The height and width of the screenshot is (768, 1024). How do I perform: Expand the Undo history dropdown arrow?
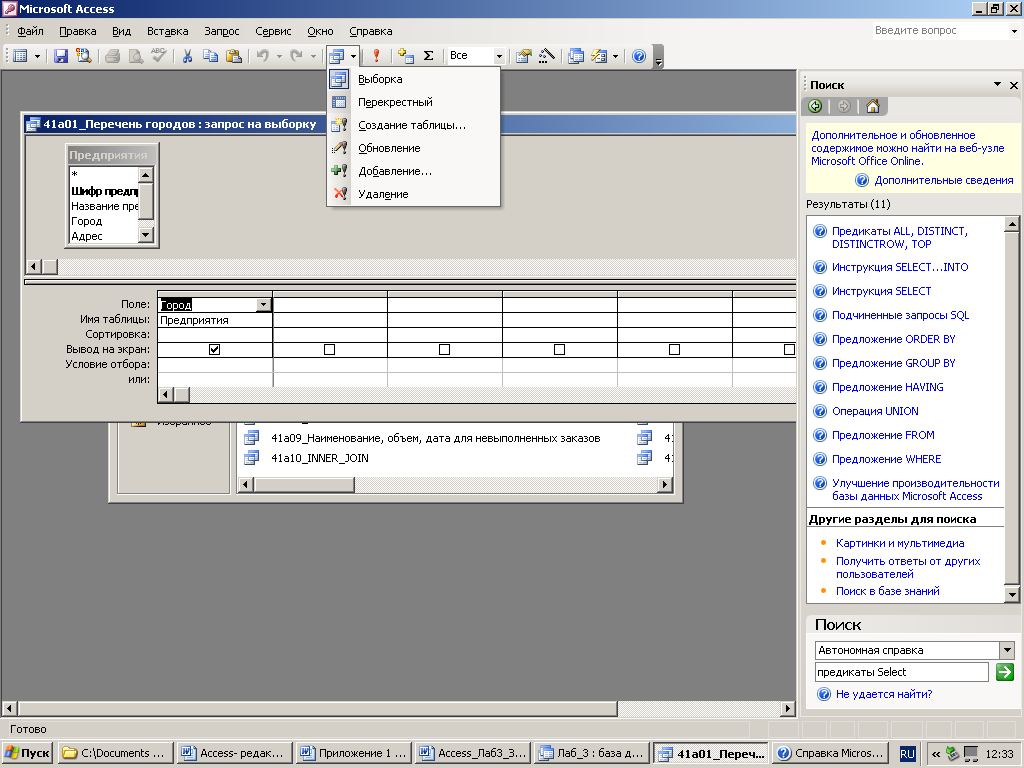(279, 56)
